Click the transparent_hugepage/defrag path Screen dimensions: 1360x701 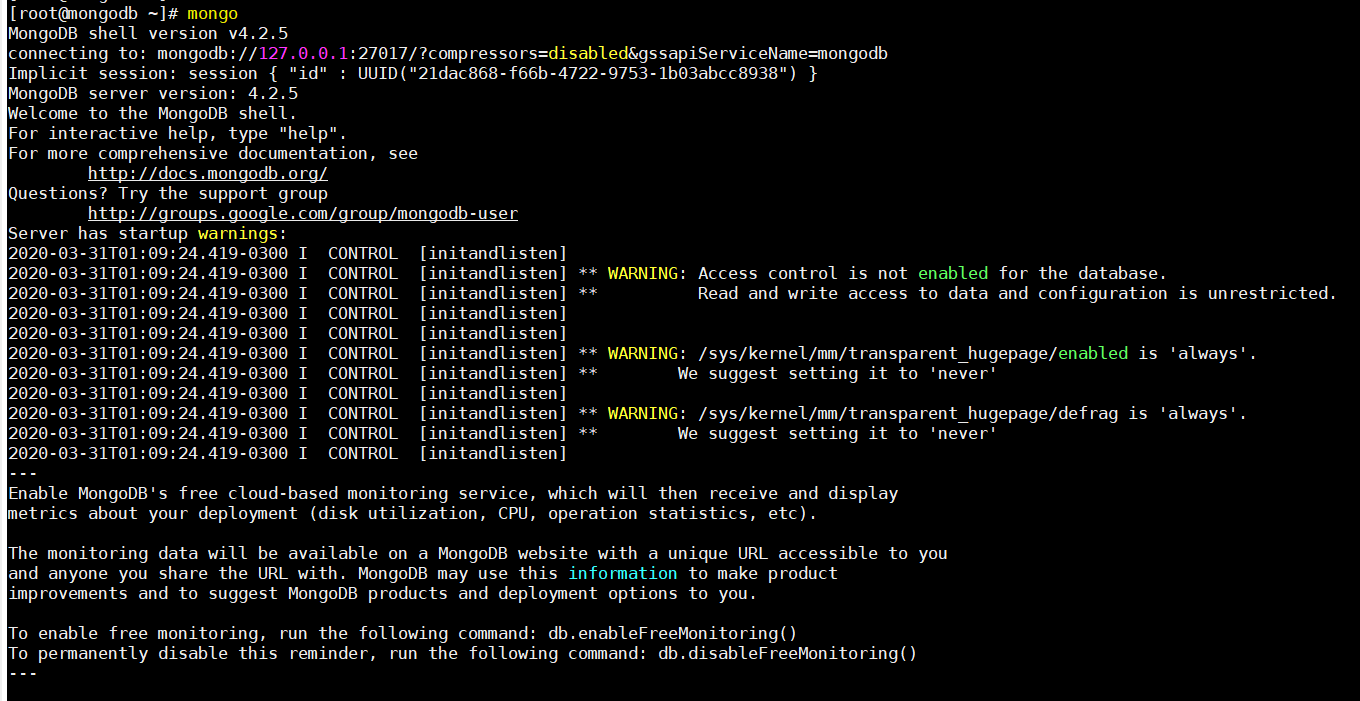[x=908, y=414]
